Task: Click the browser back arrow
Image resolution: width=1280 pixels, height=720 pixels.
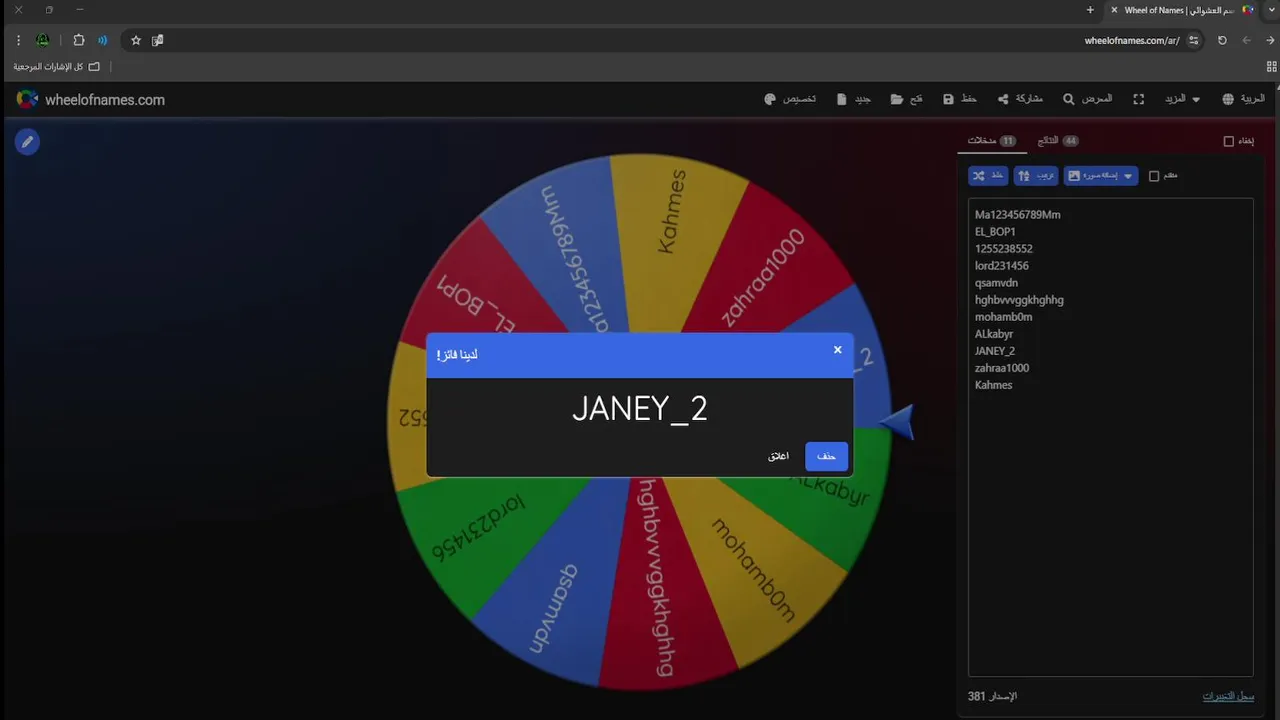Action: (x=1269, y=40)
